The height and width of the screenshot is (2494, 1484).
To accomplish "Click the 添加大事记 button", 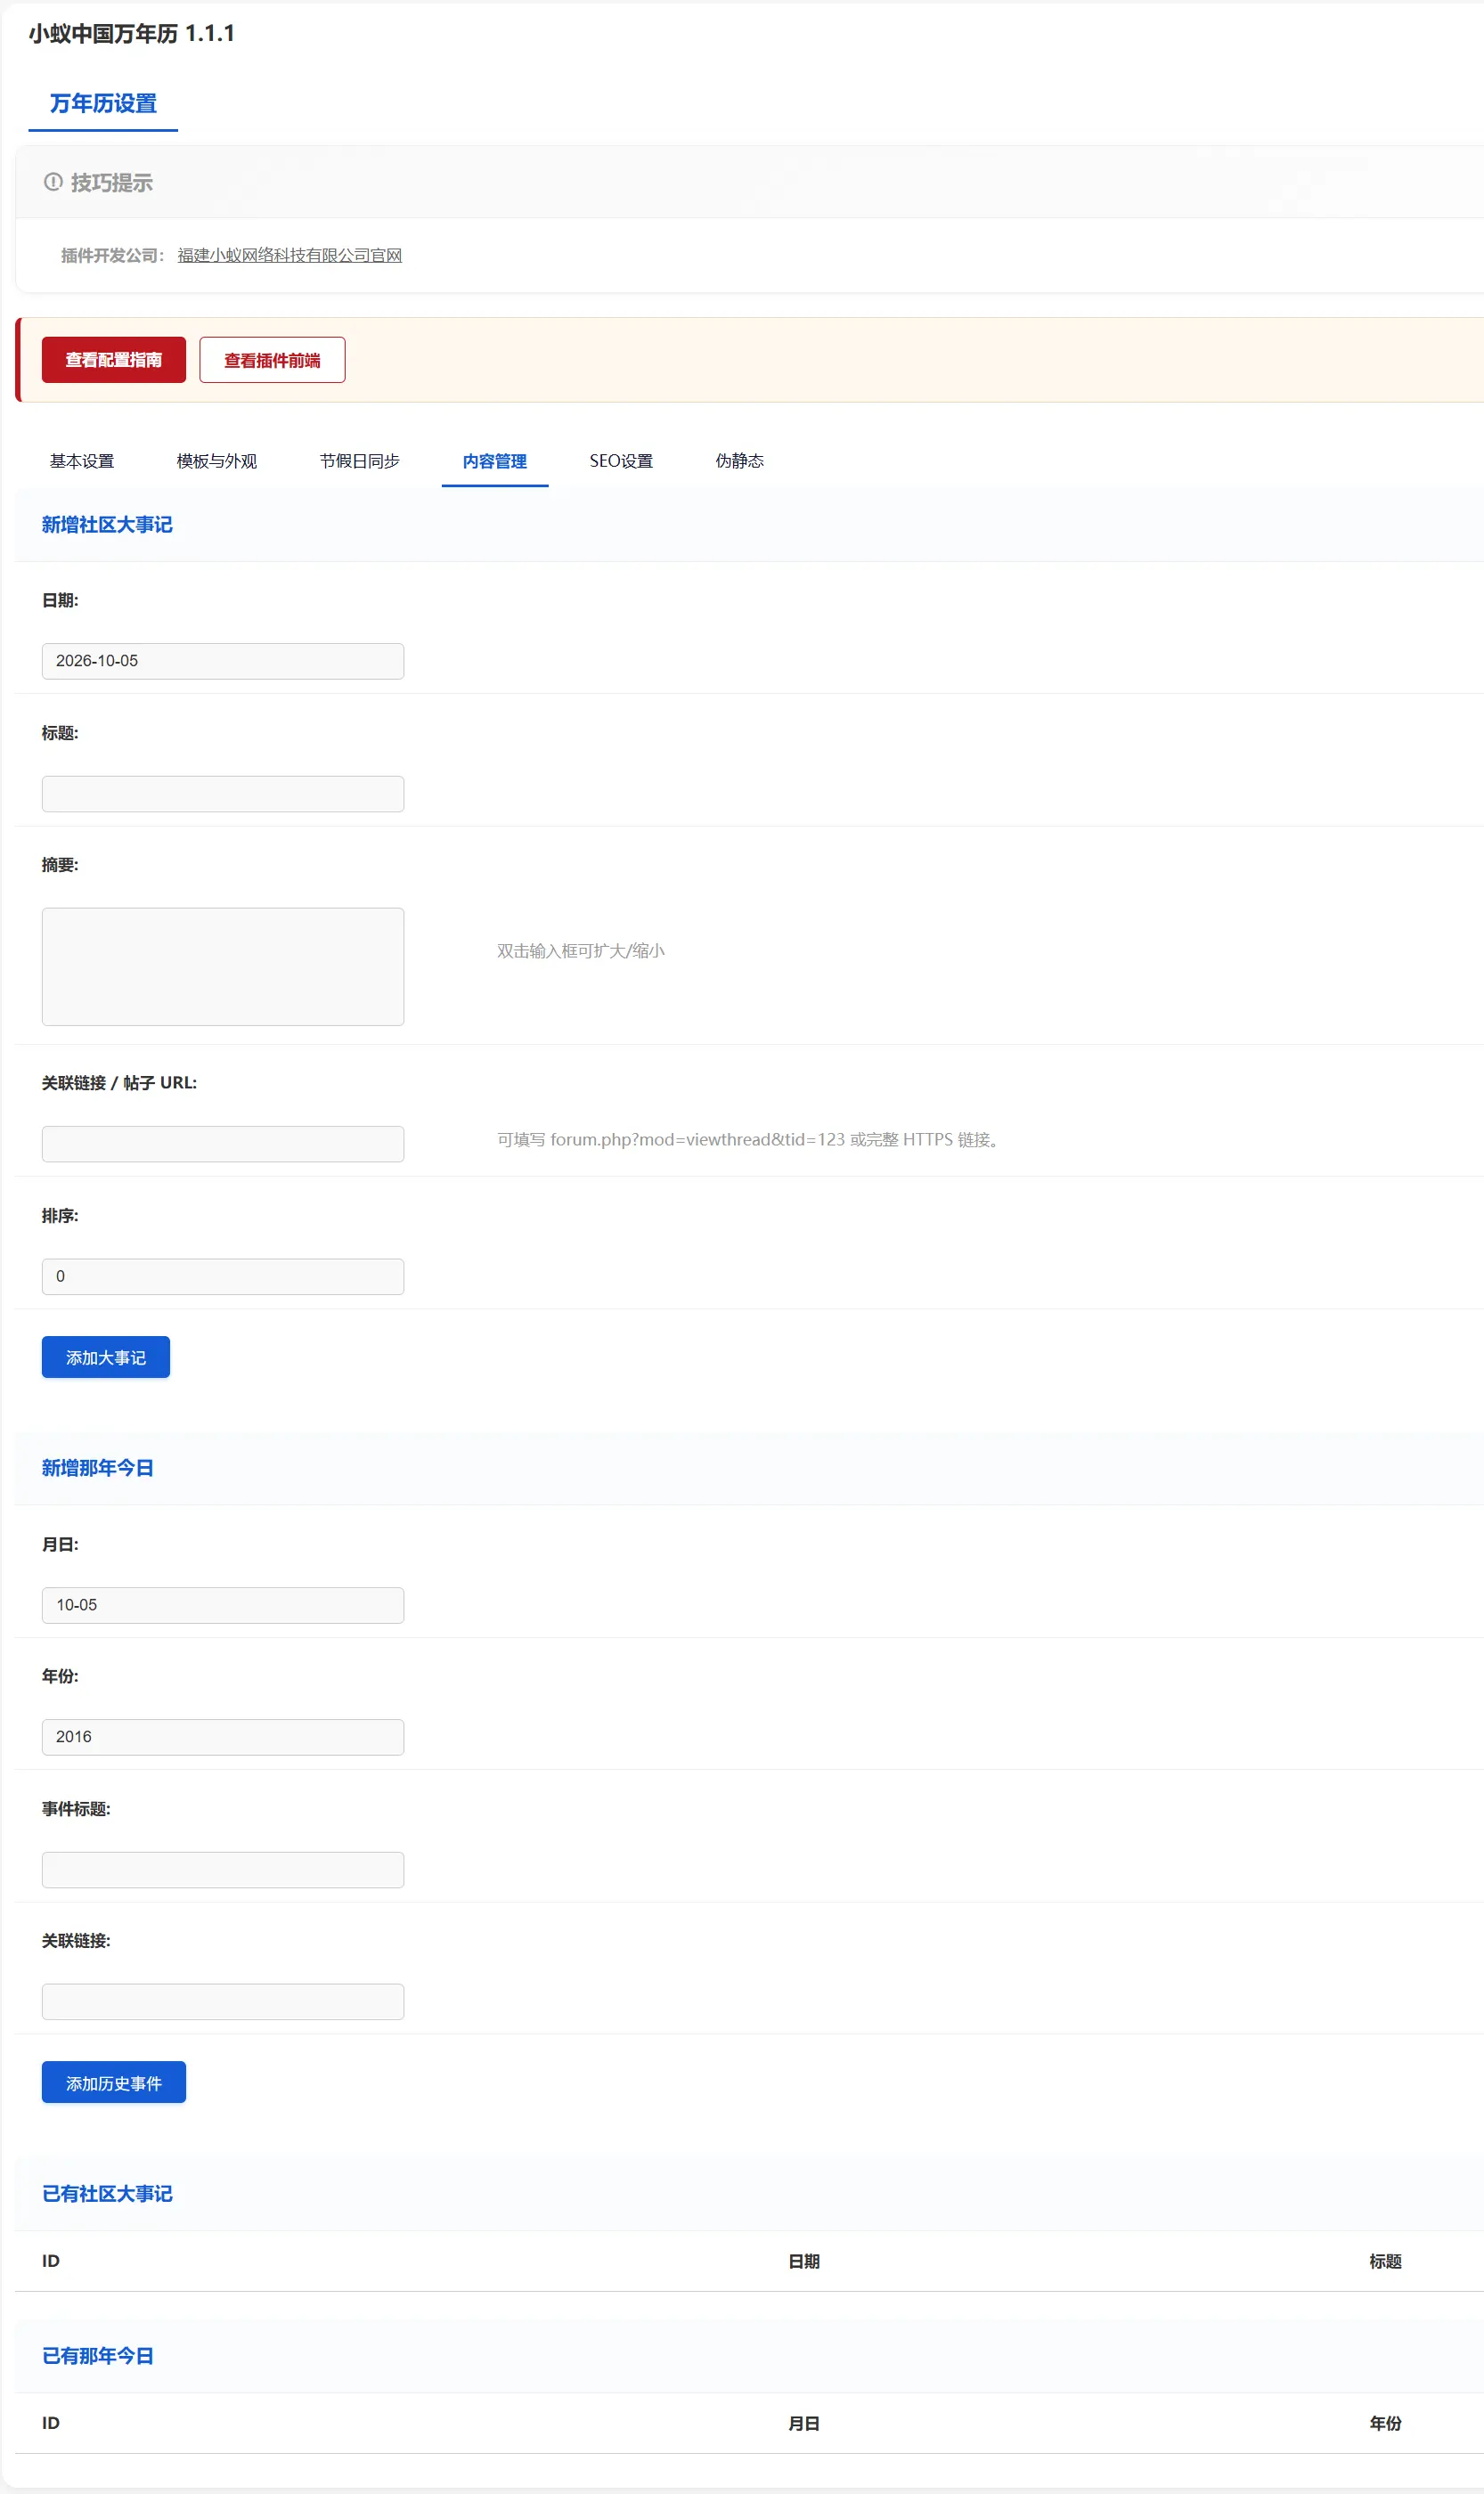I will click(x=106, y=1357).
